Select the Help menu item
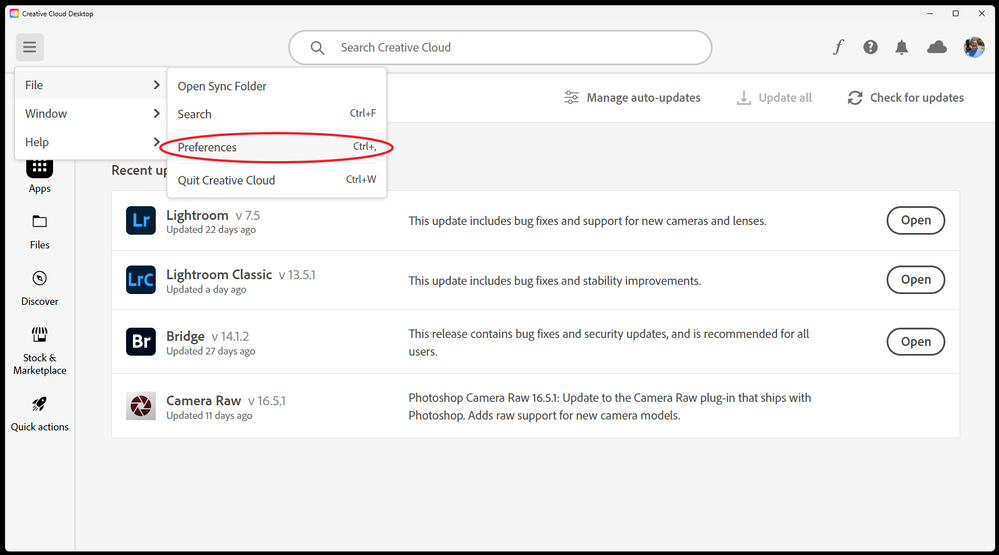This screenshot has height=555, width=999. 91,142
